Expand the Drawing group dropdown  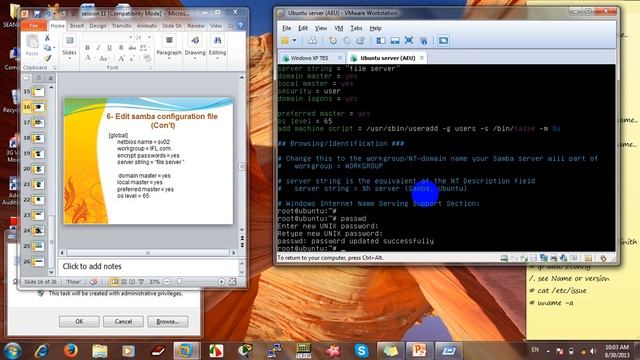point(195,58)
